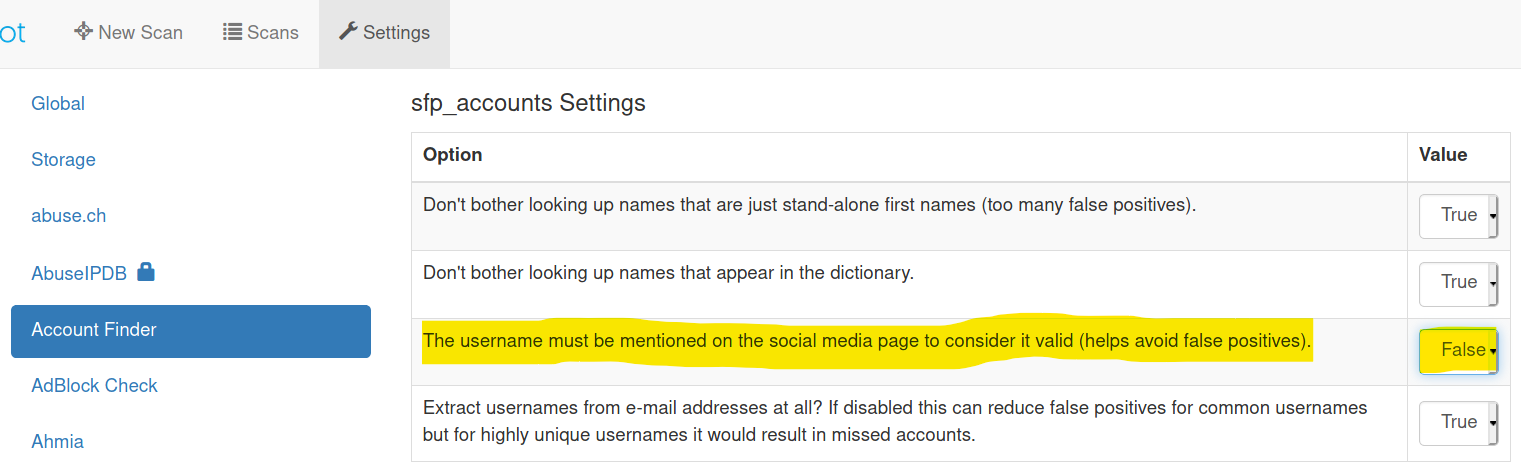Click the Option column header
This screenshot has height=467, width=1521.
pos(453,155)
